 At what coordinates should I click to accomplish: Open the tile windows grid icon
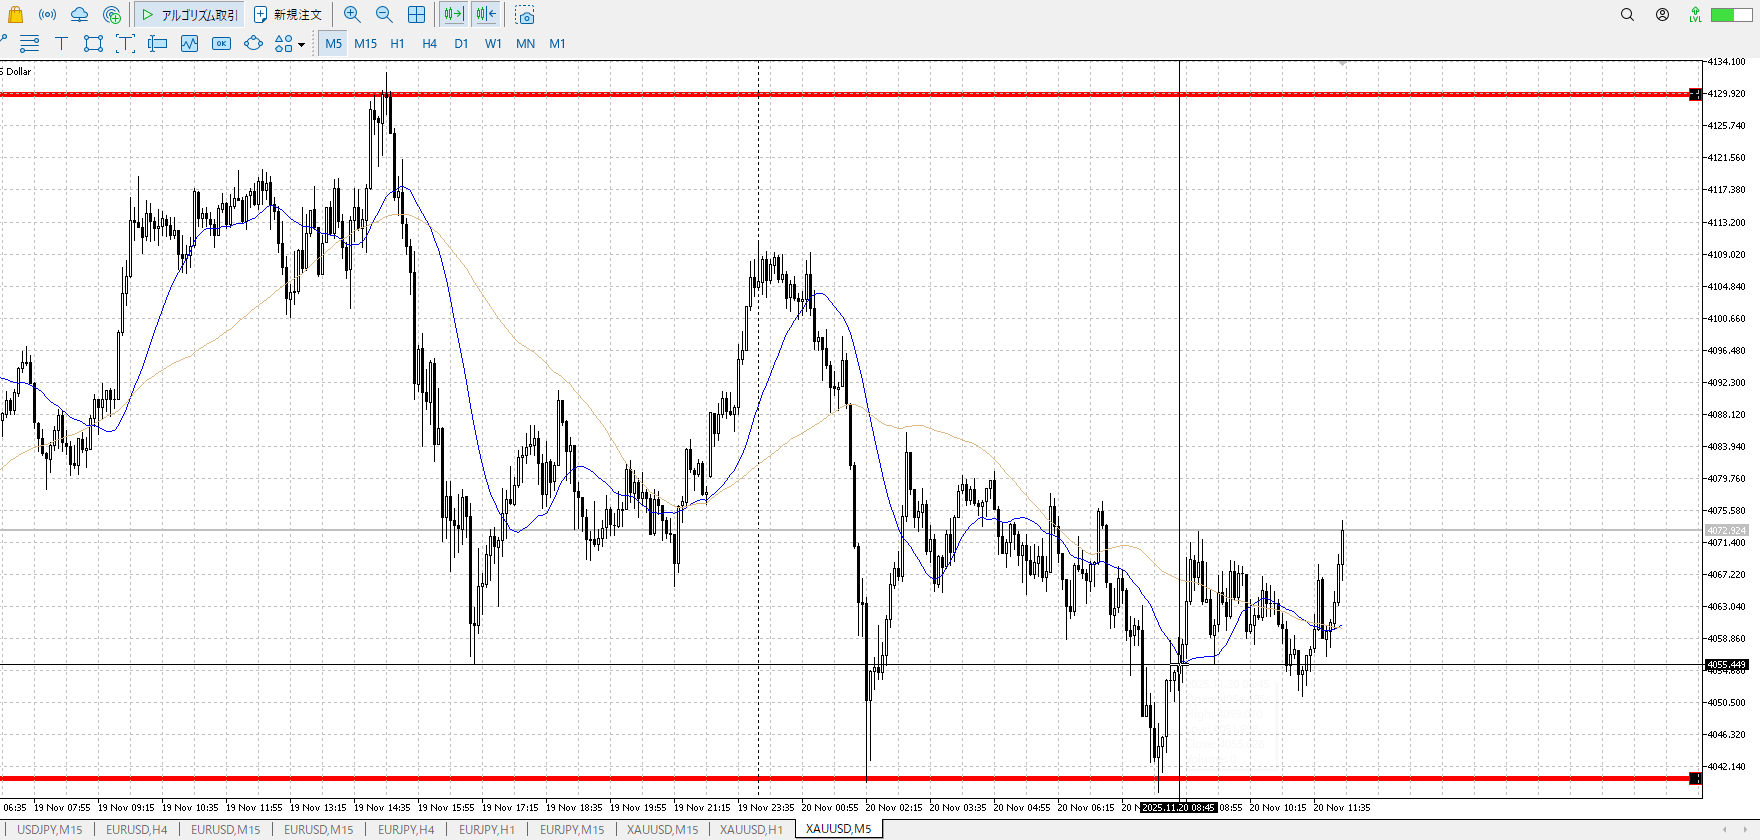(417, 14)
